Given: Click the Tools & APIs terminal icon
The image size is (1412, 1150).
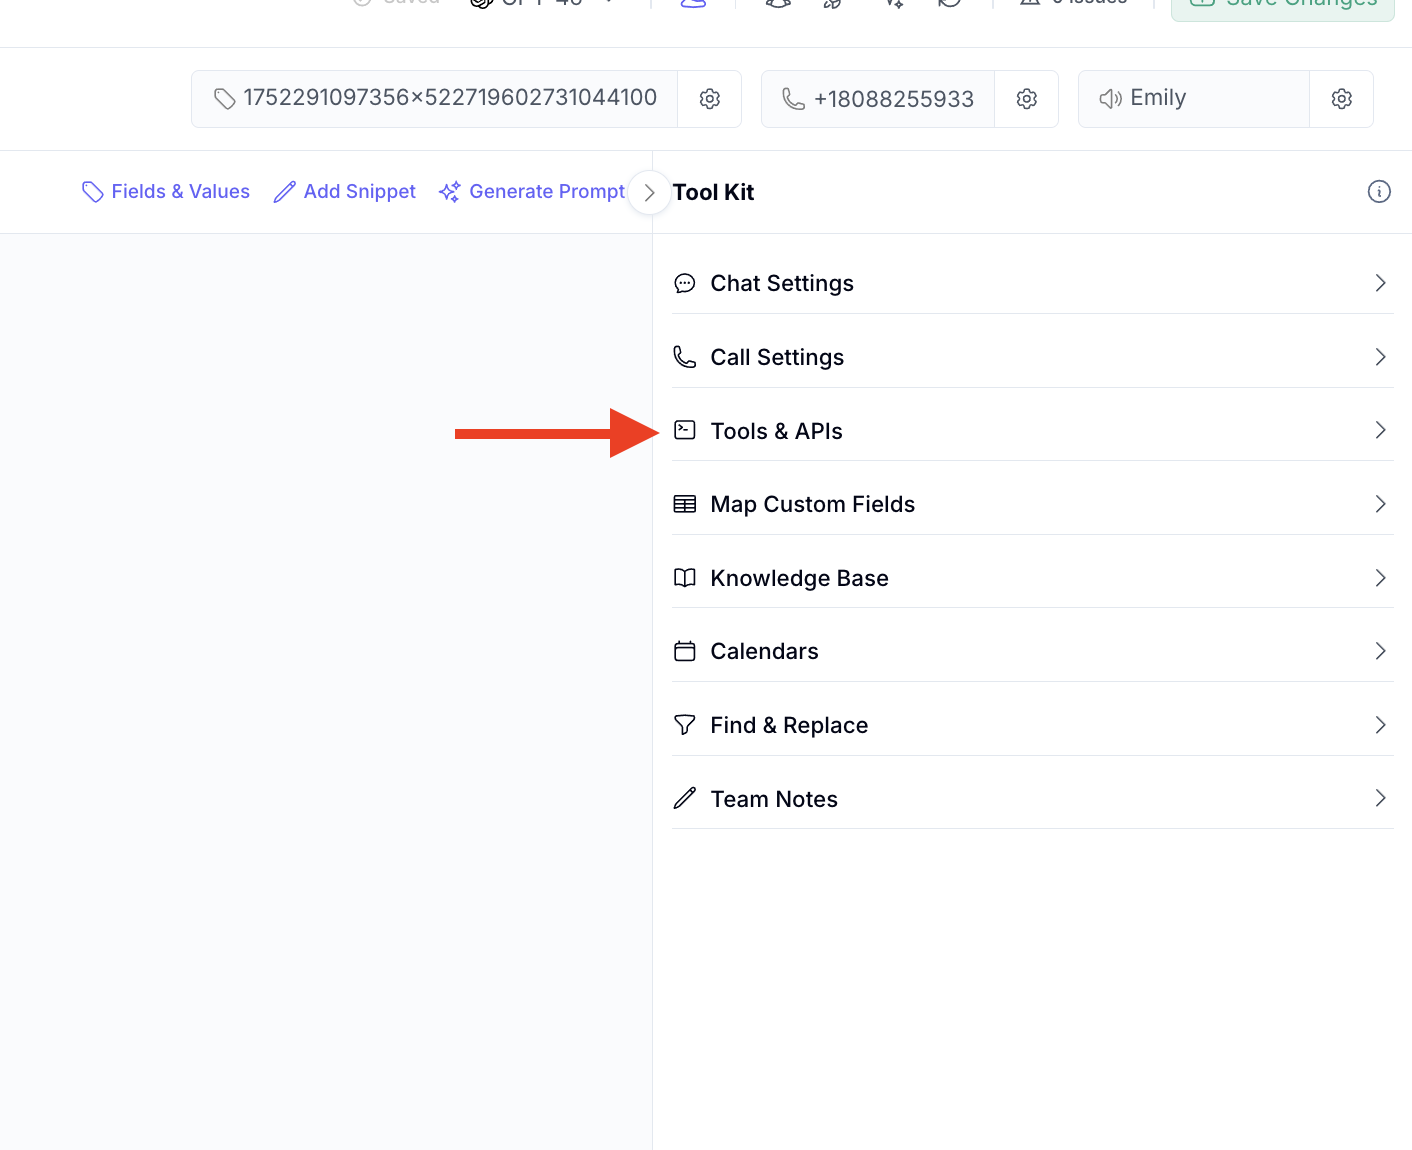Looking at the screenshot, I should pyautogui.click(x=685, y=431).
